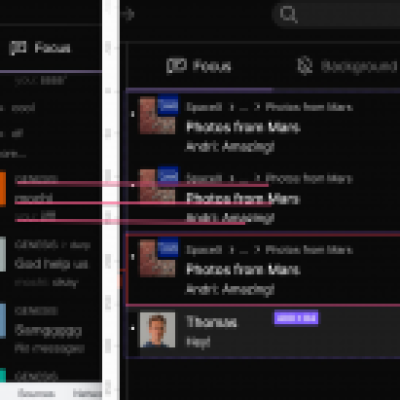Select the blue avatar in the left list
Image resolution: width=400 pixels, height=400 pixels.
click(x=3, y=320)
